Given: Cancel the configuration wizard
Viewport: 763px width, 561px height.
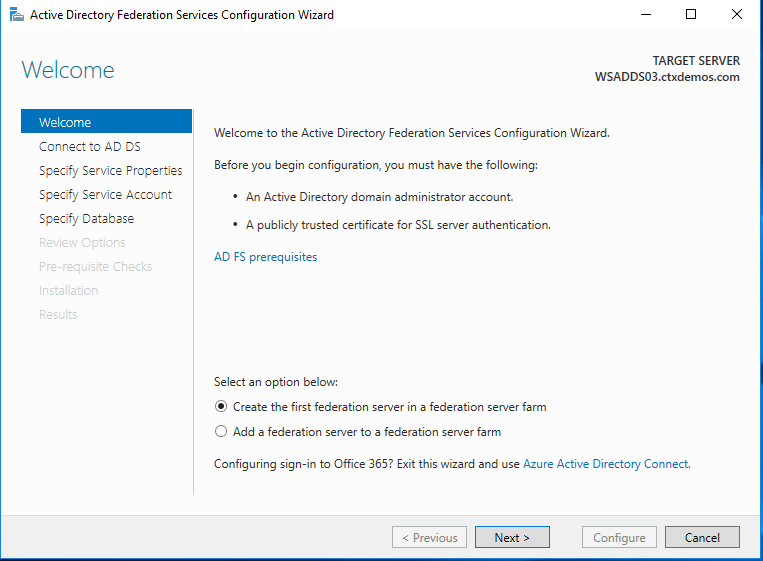Looking at the screenshot, I should pyautogui.click(x=702, y=537).
